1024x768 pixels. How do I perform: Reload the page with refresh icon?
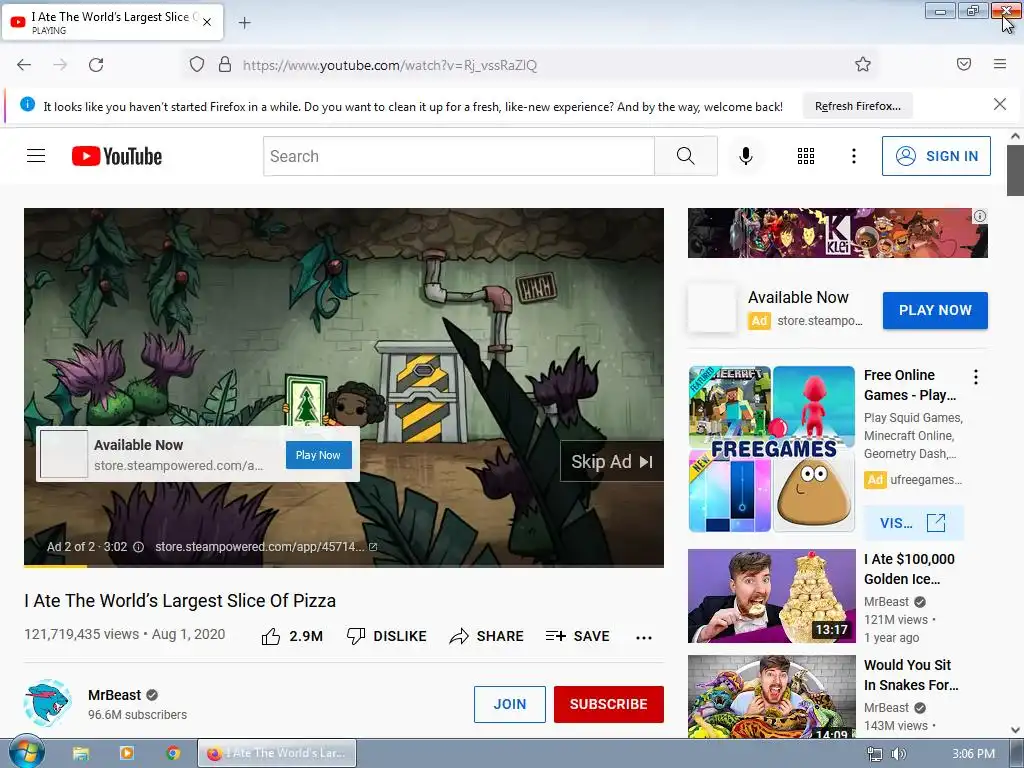pyautogui.click(x=96, y=65)
